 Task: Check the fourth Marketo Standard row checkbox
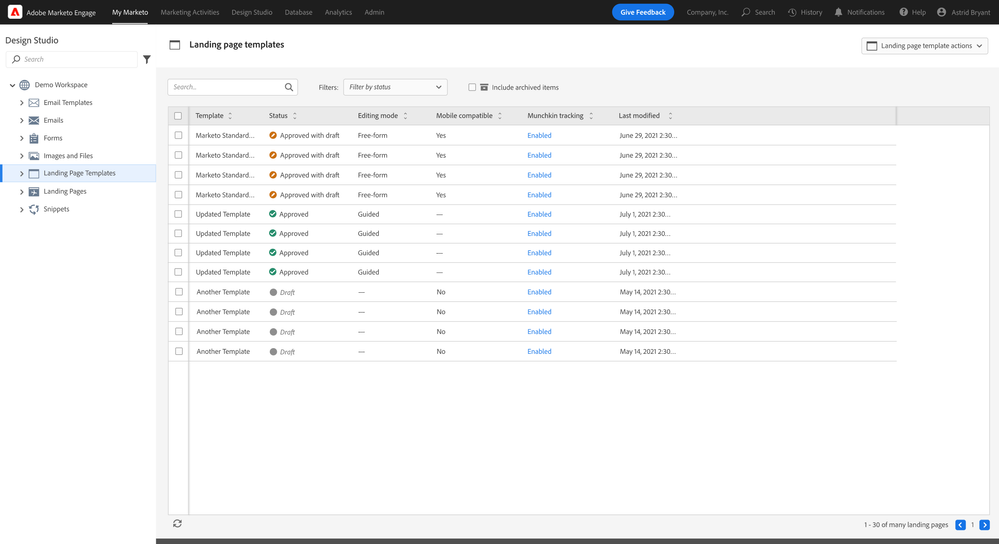click(178, 194)
